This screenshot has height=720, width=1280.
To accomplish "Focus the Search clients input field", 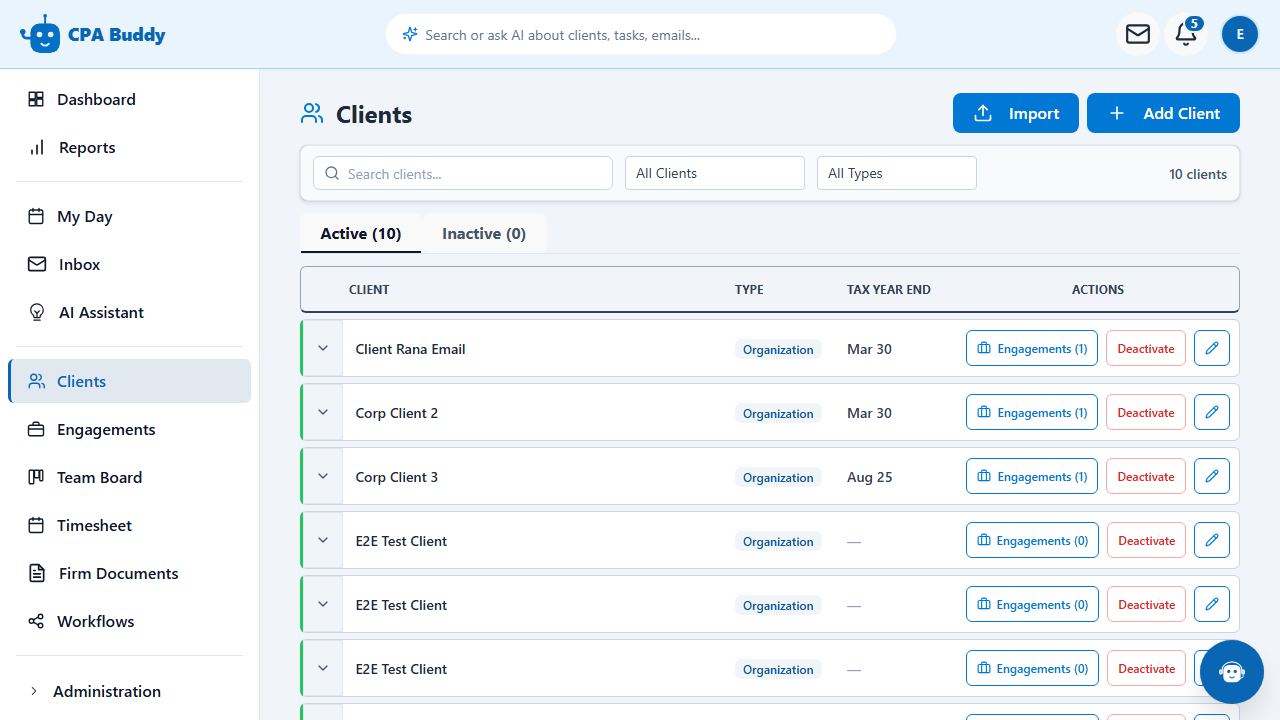I will tap(463, 173).
